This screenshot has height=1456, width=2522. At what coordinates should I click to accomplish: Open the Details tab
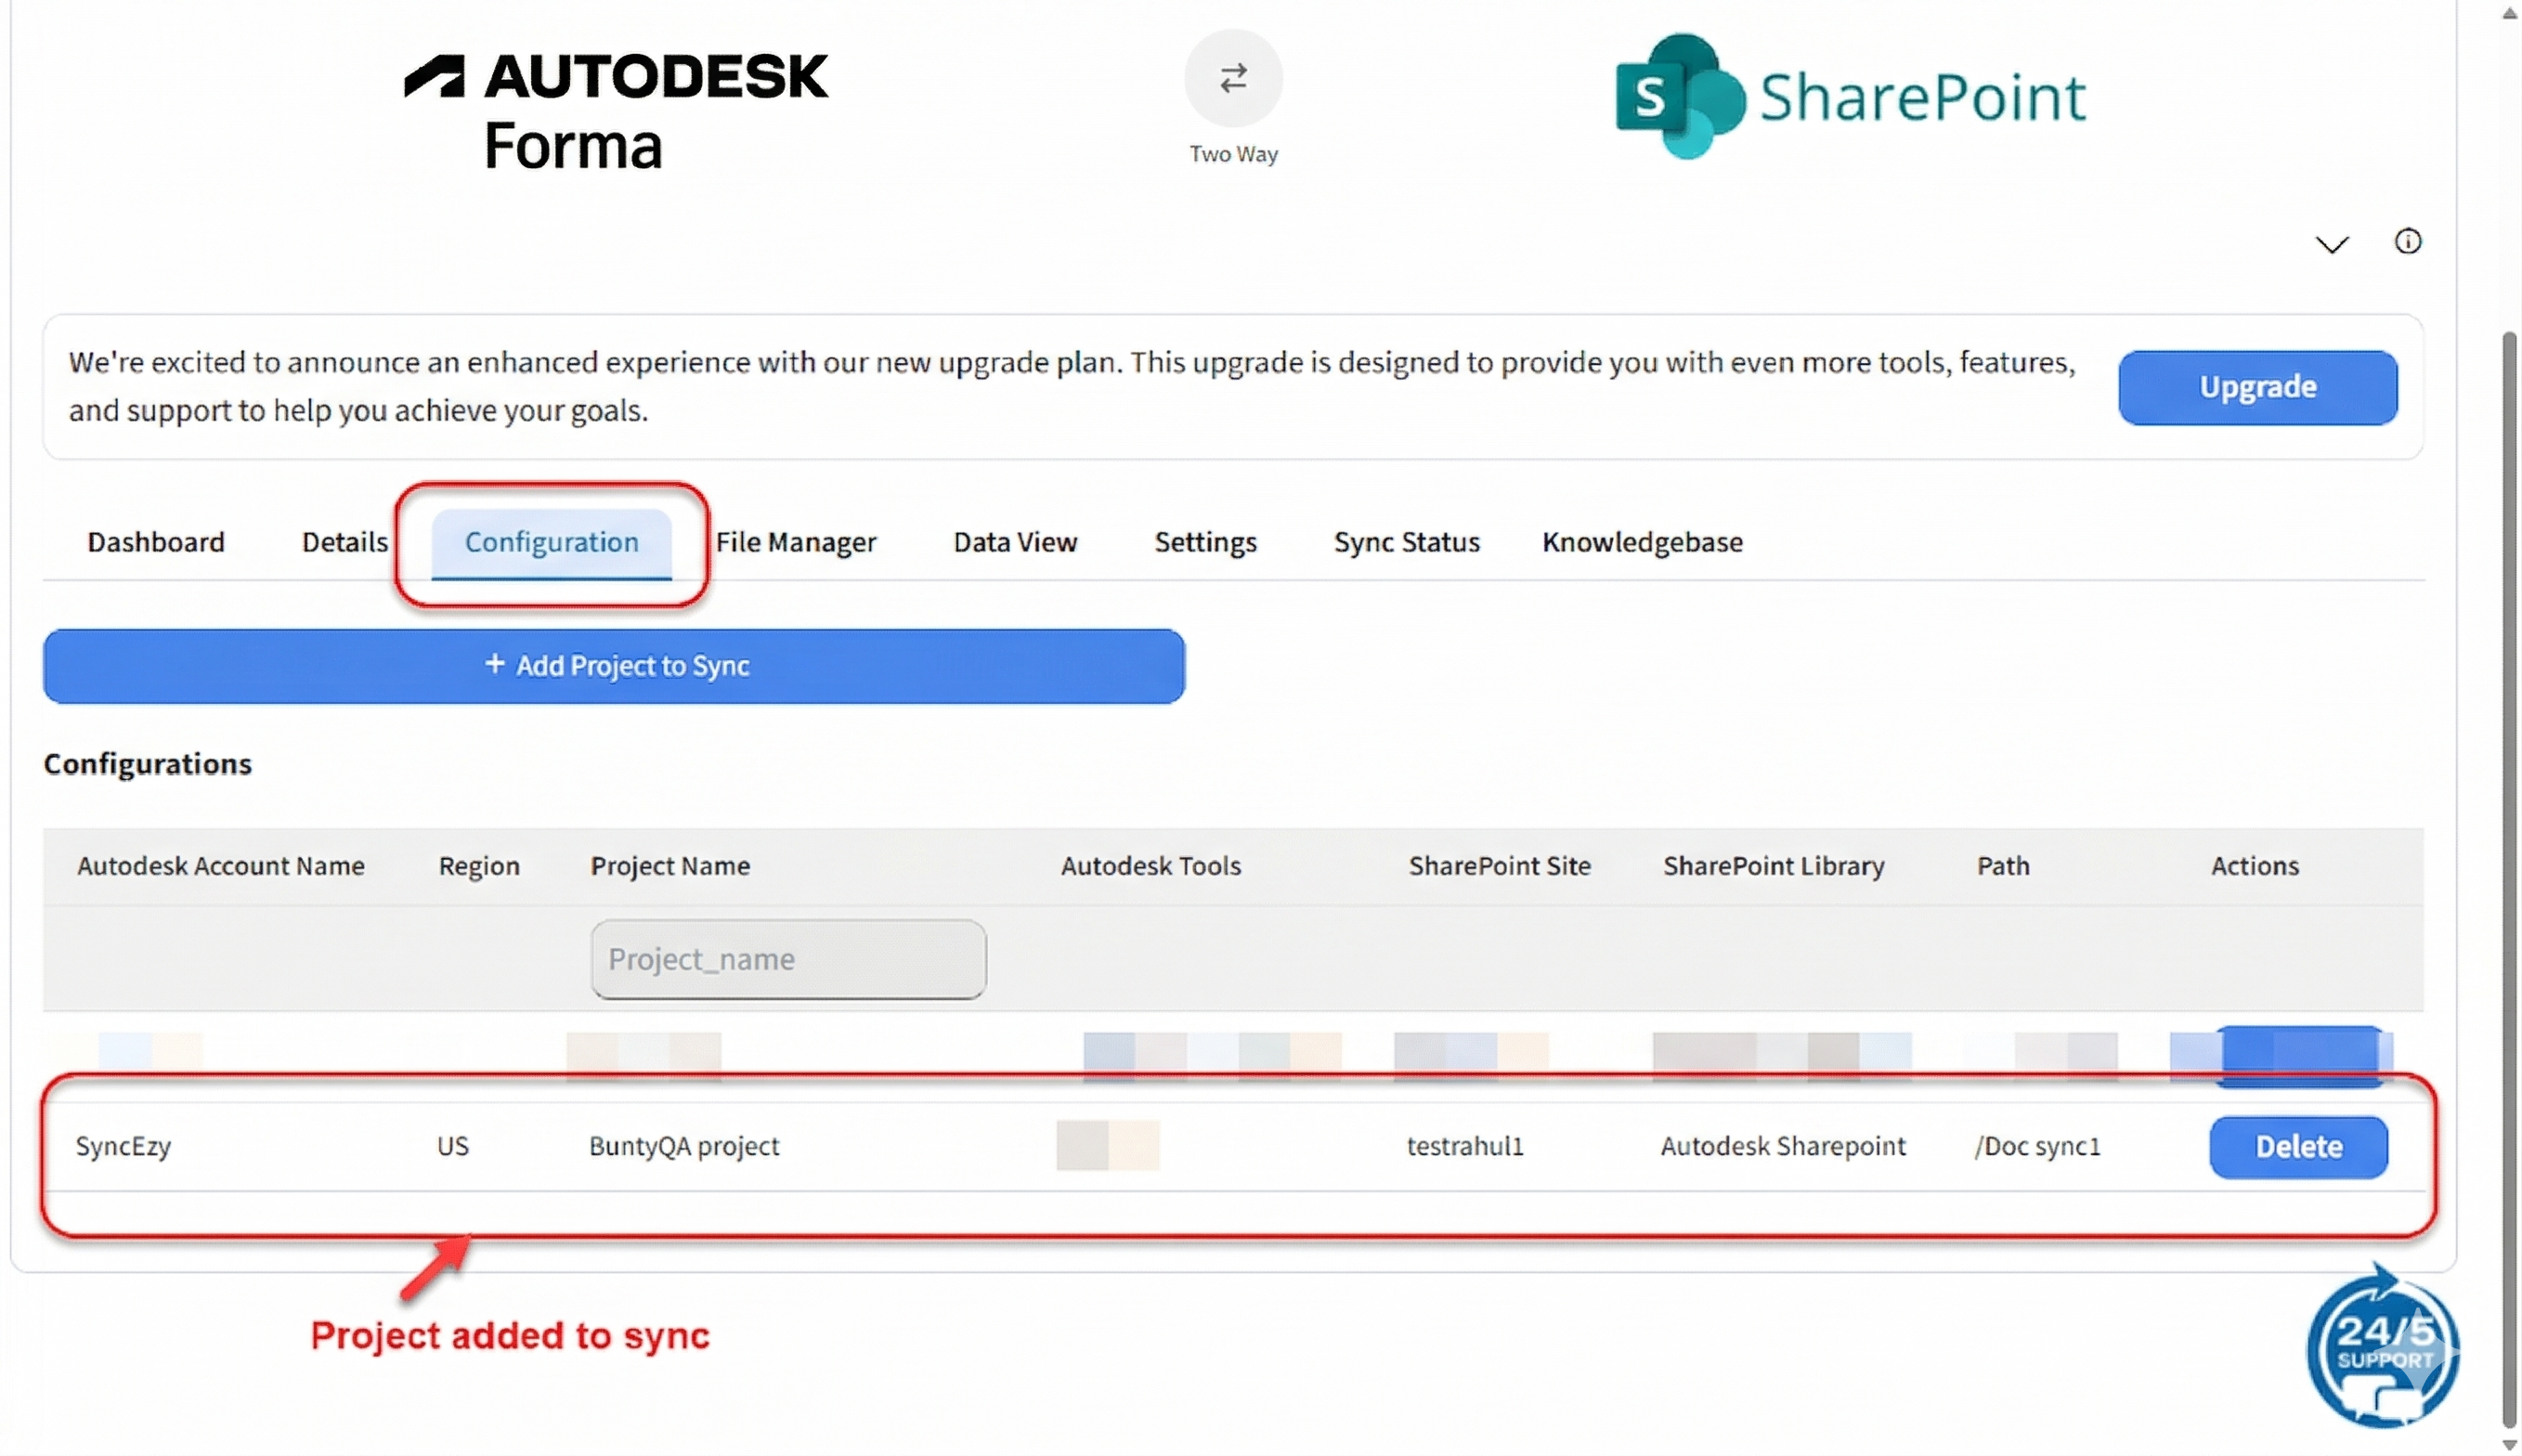[x=344, y=542]
